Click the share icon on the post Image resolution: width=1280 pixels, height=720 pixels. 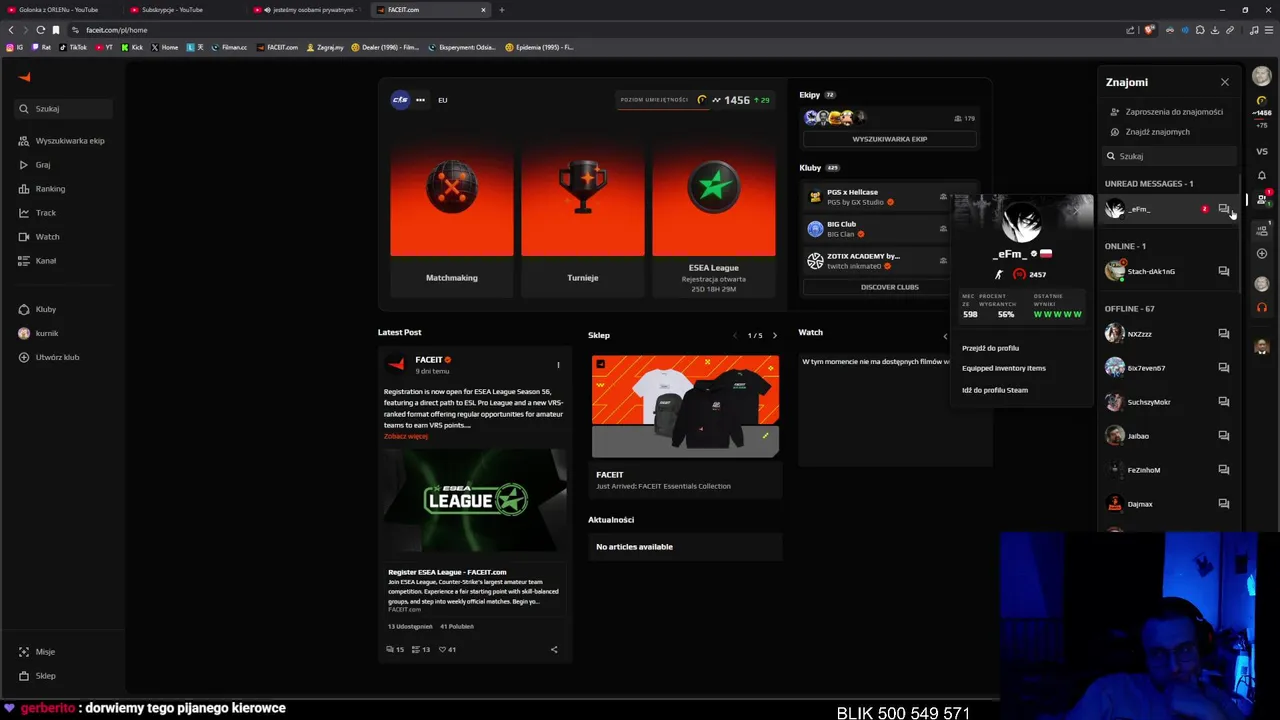[x=554, y=649]
